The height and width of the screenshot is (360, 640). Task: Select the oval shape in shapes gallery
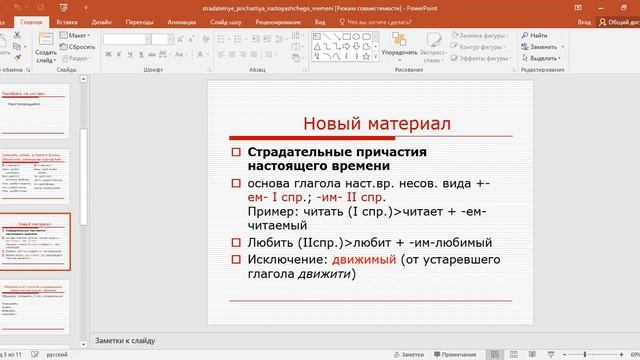[356, 37]
